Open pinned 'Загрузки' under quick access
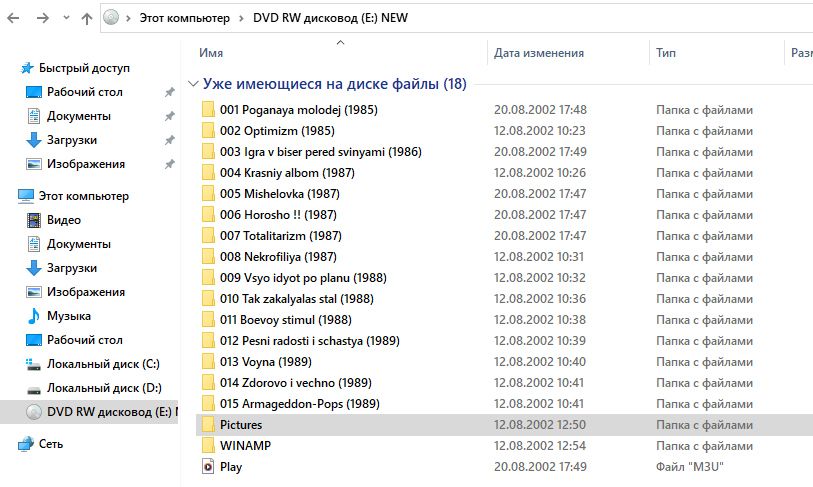The height and width of the screenshot is (487, 813). [72, 140]
